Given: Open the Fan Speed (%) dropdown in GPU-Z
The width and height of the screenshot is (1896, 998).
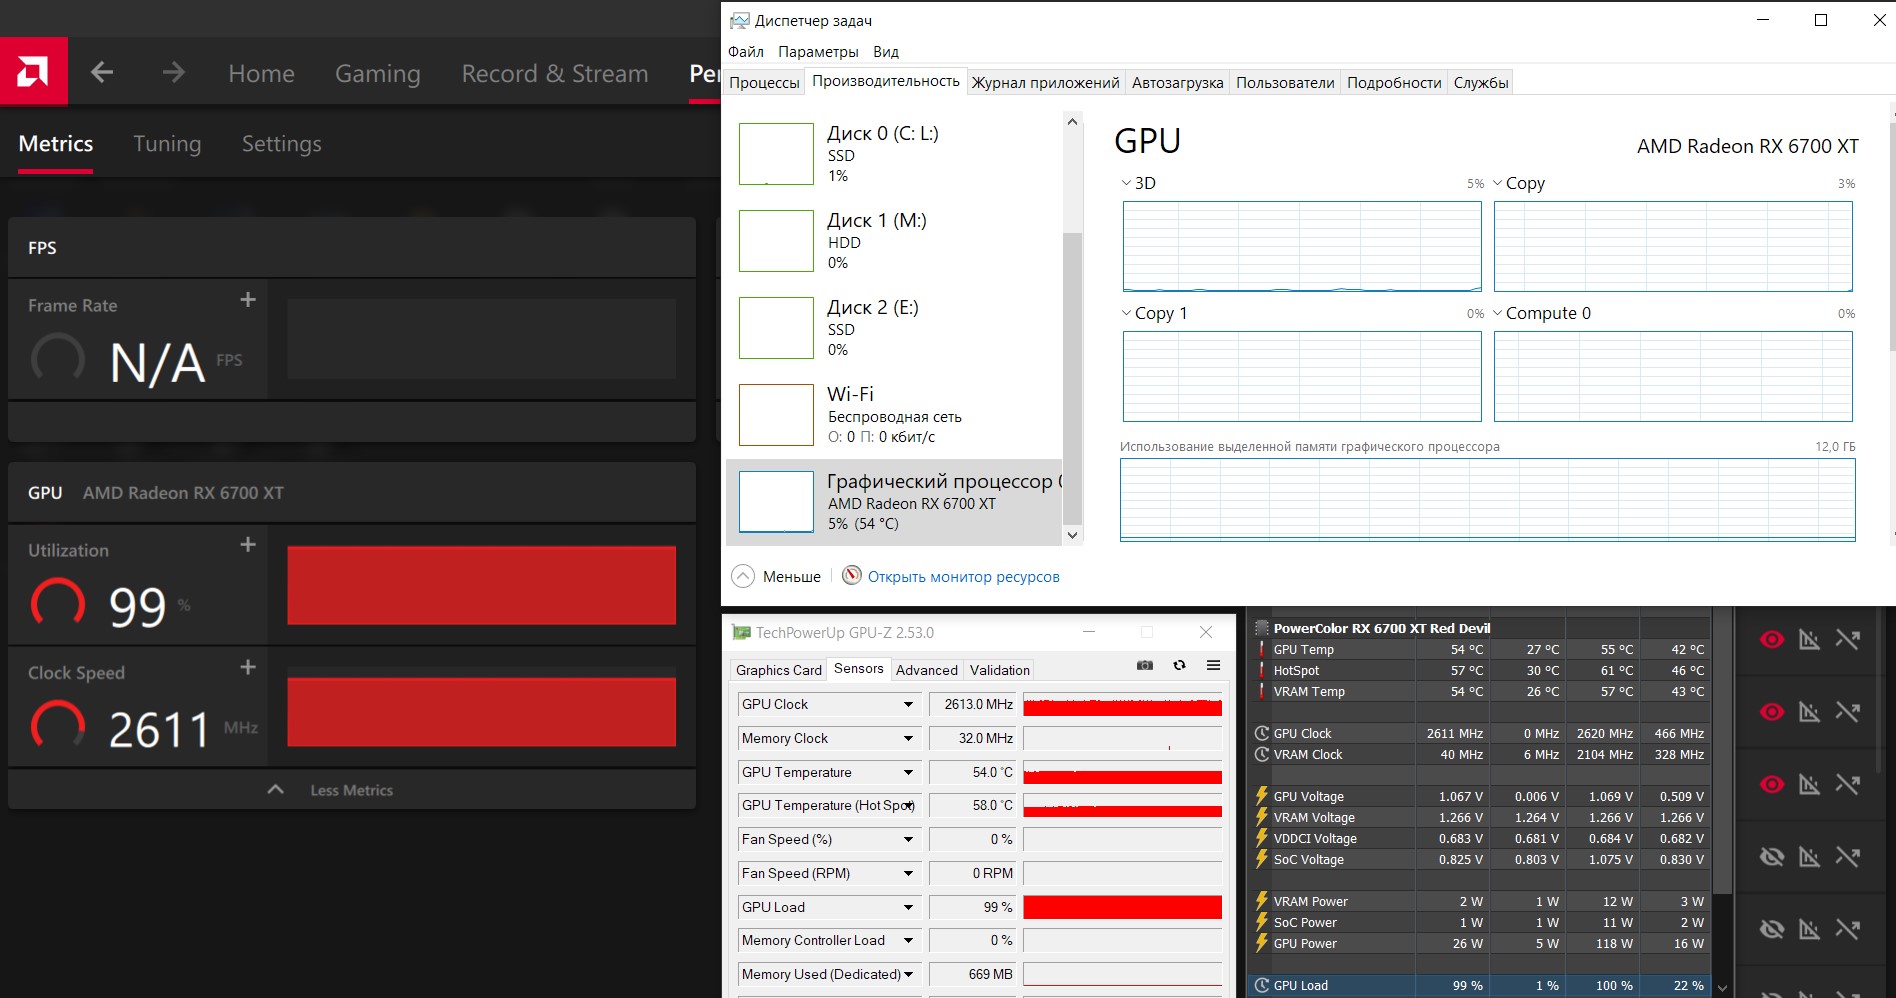Looking at the screenshot, I should point(908,839).
